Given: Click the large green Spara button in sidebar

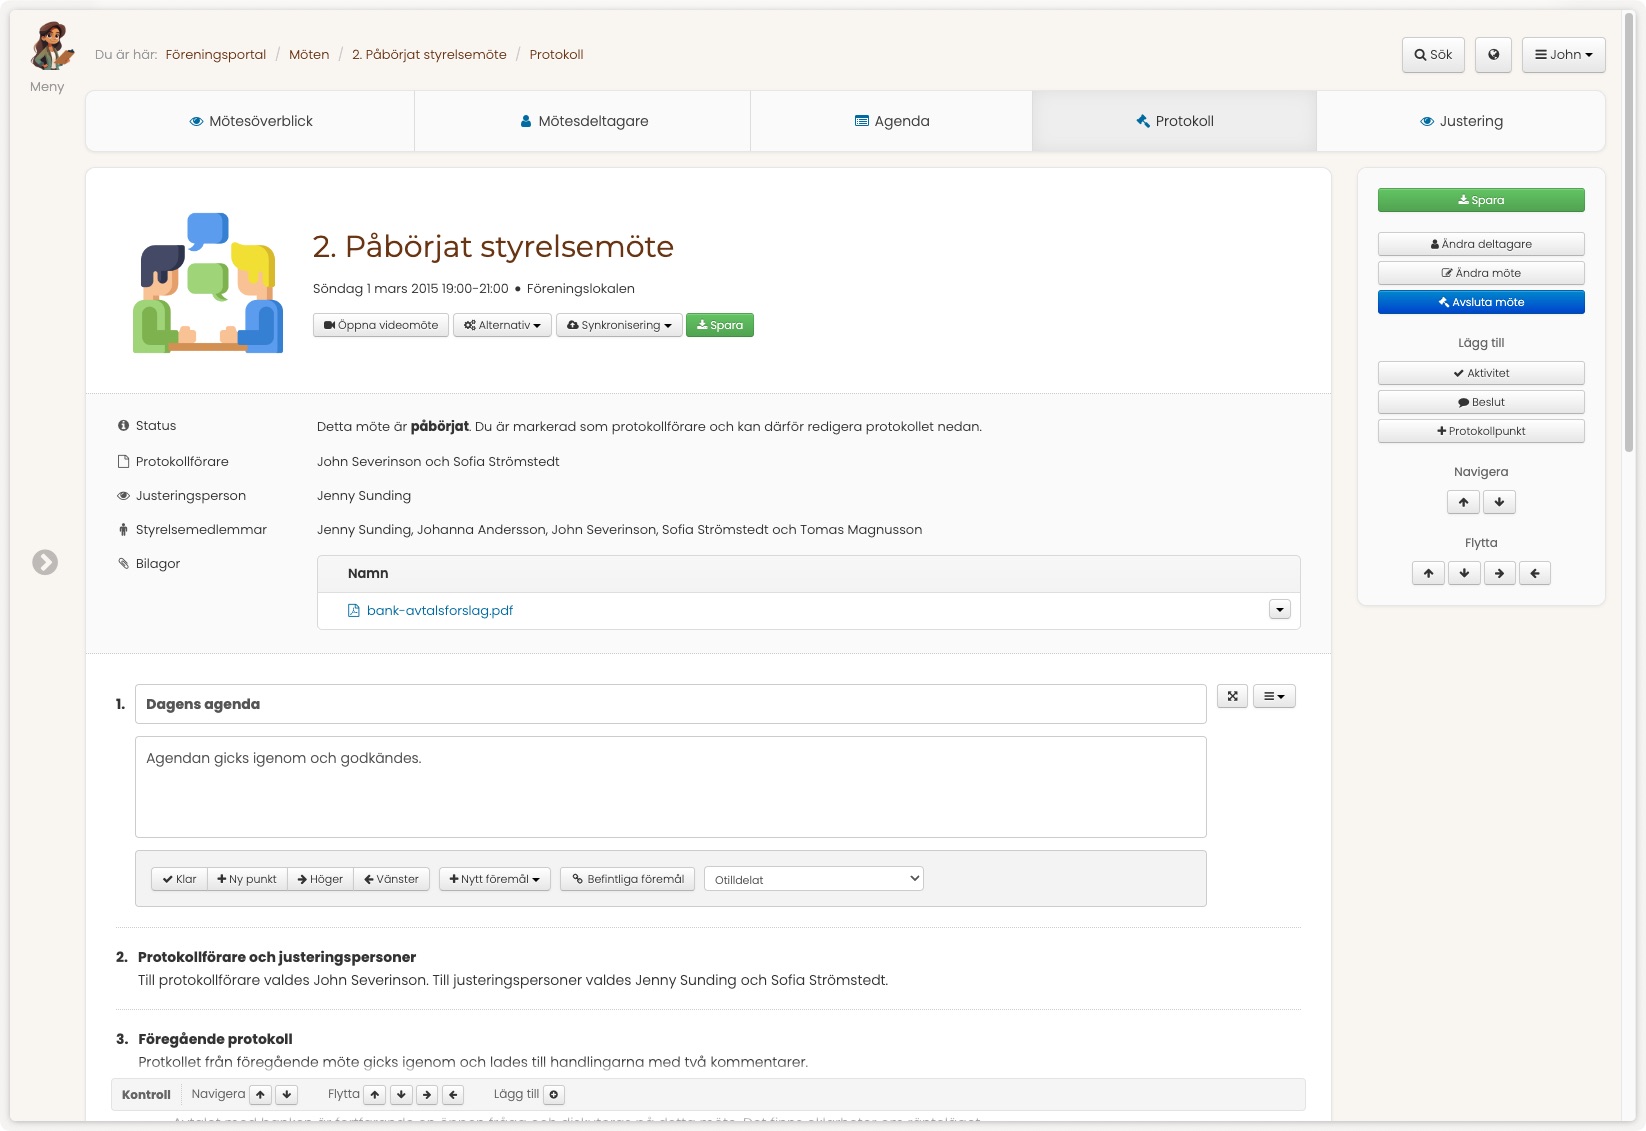Looking at the screenshot, I should tap(1481, 200).
